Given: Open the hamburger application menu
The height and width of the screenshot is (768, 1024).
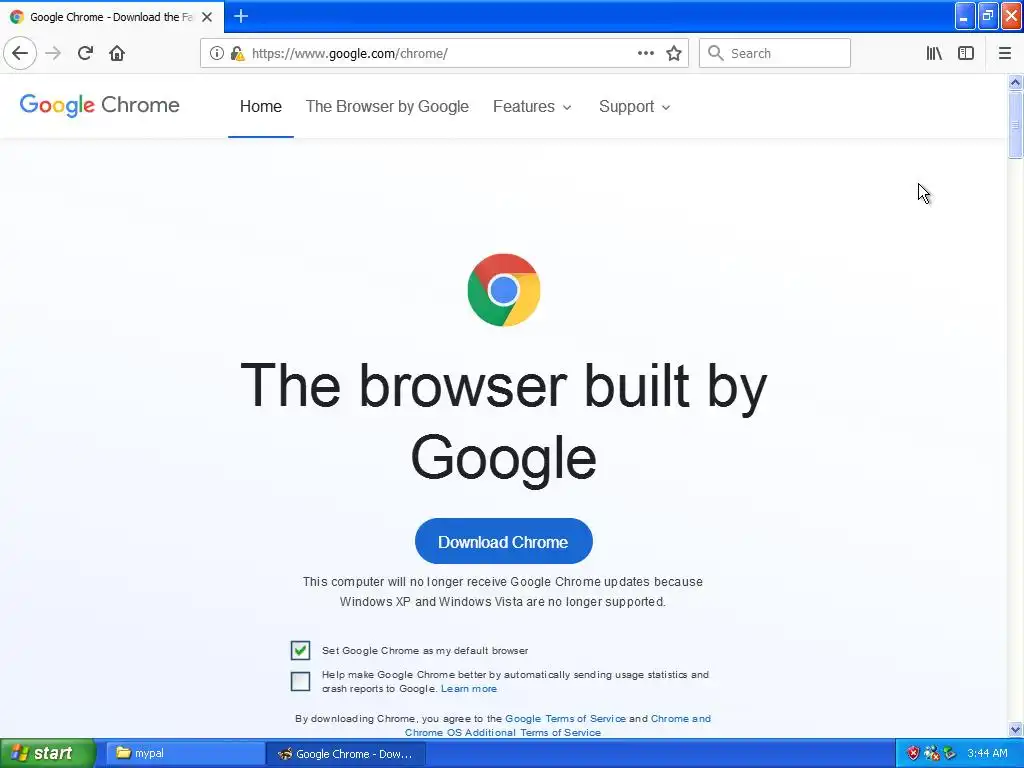Looking at the screenshot, I should 1004,53.
